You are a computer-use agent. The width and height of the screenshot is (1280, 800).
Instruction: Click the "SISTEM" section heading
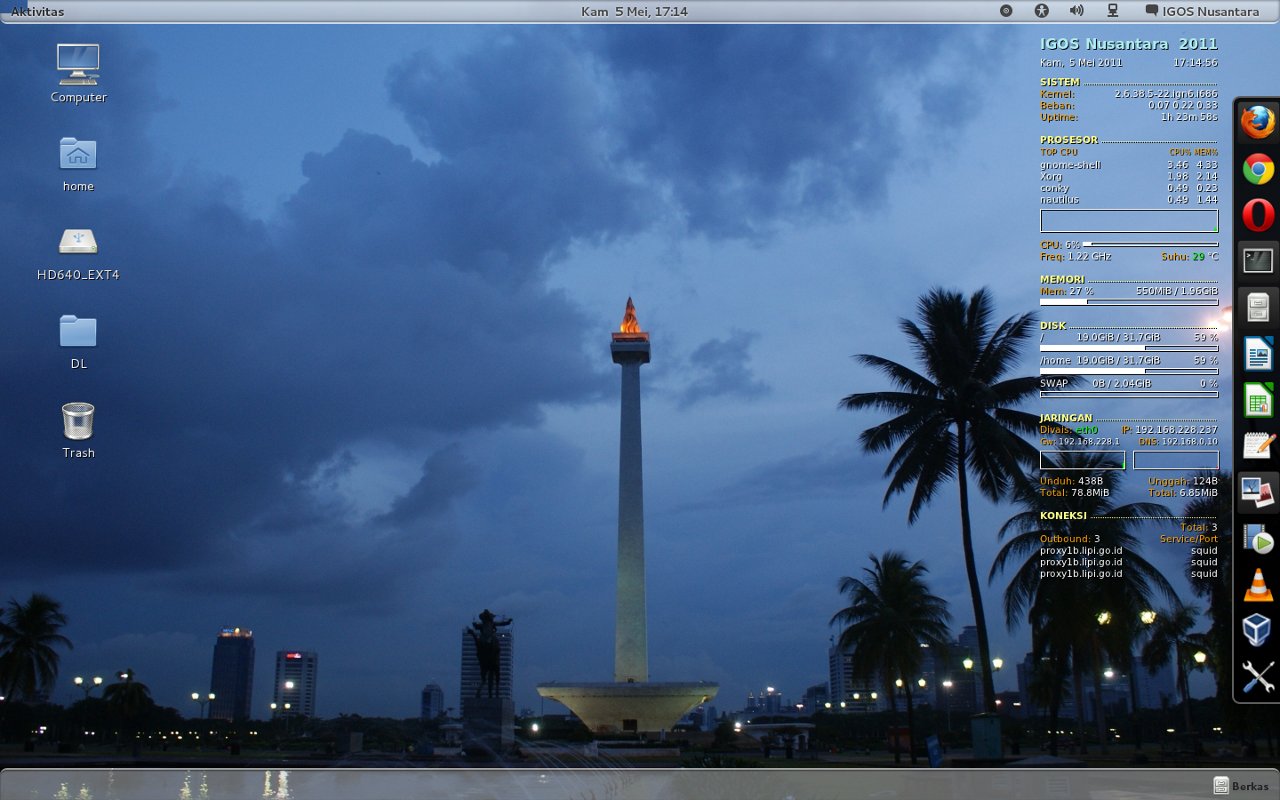(x=1060, y=82)
